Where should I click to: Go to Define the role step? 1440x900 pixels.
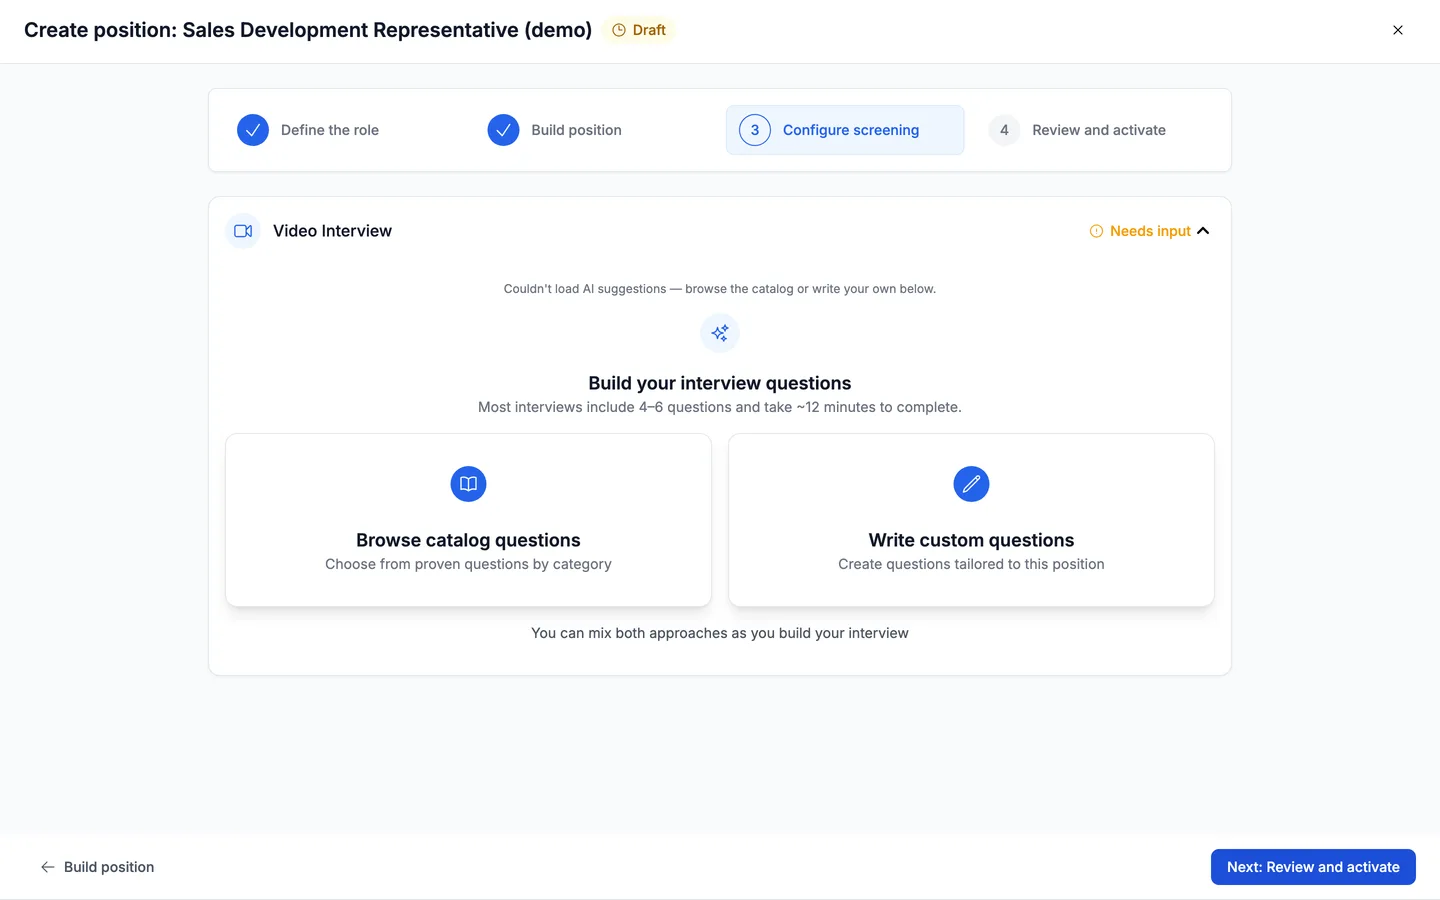tap(330, 130)
